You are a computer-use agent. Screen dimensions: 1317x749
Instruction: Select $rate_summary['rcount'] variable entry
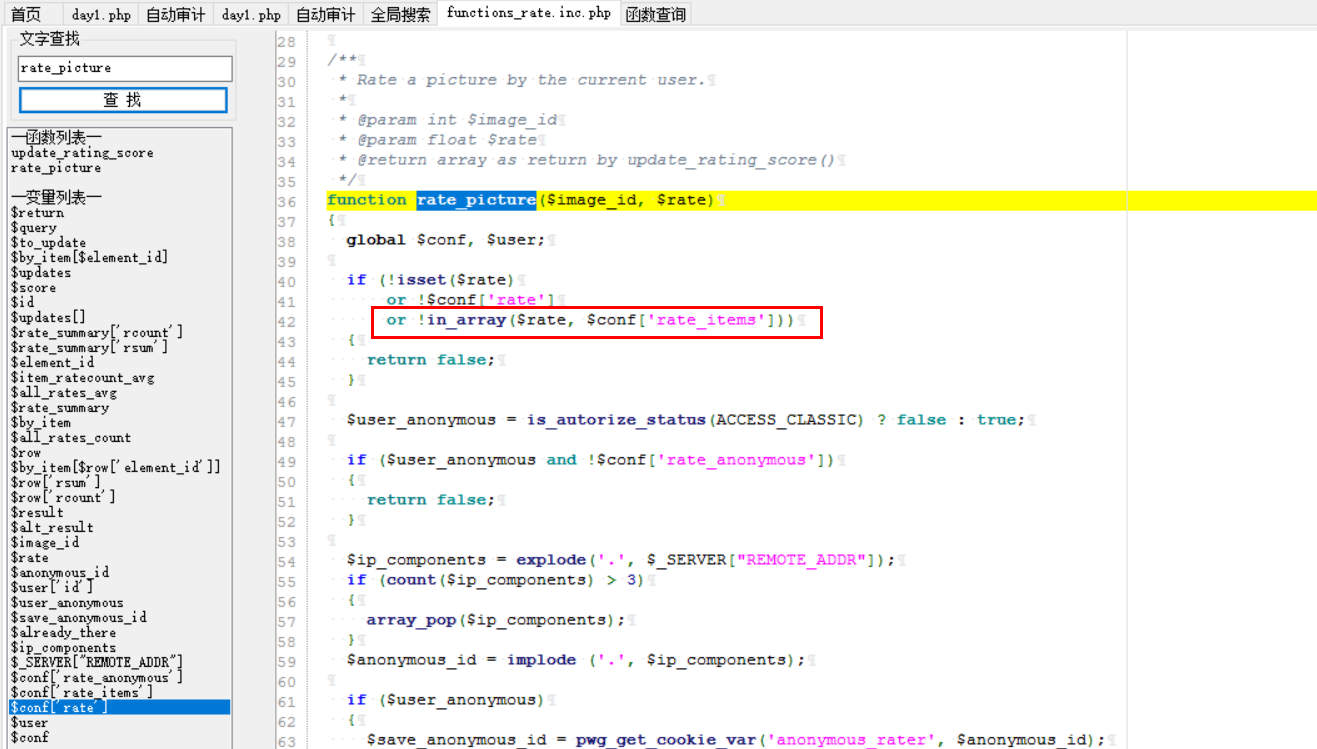click(x=97, y=333)
